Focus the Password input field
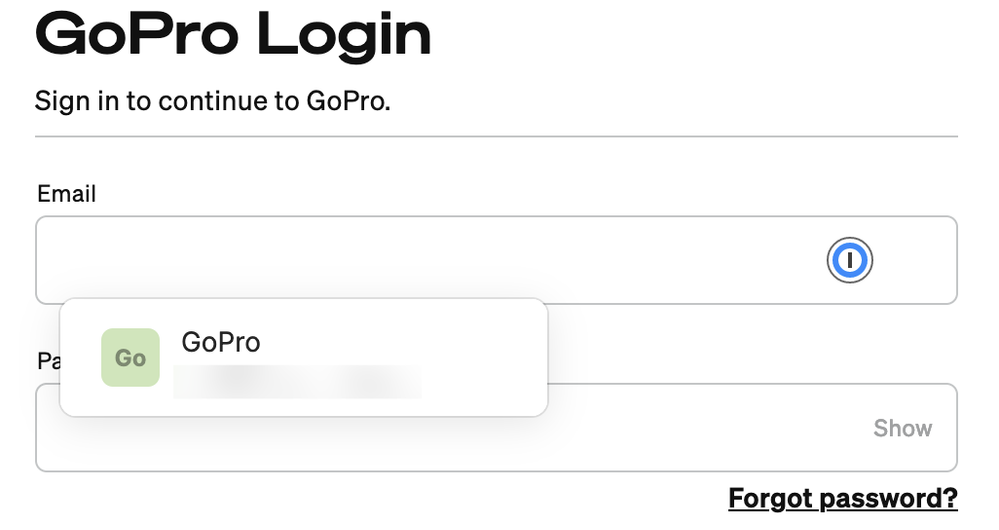 pos(496,427)
